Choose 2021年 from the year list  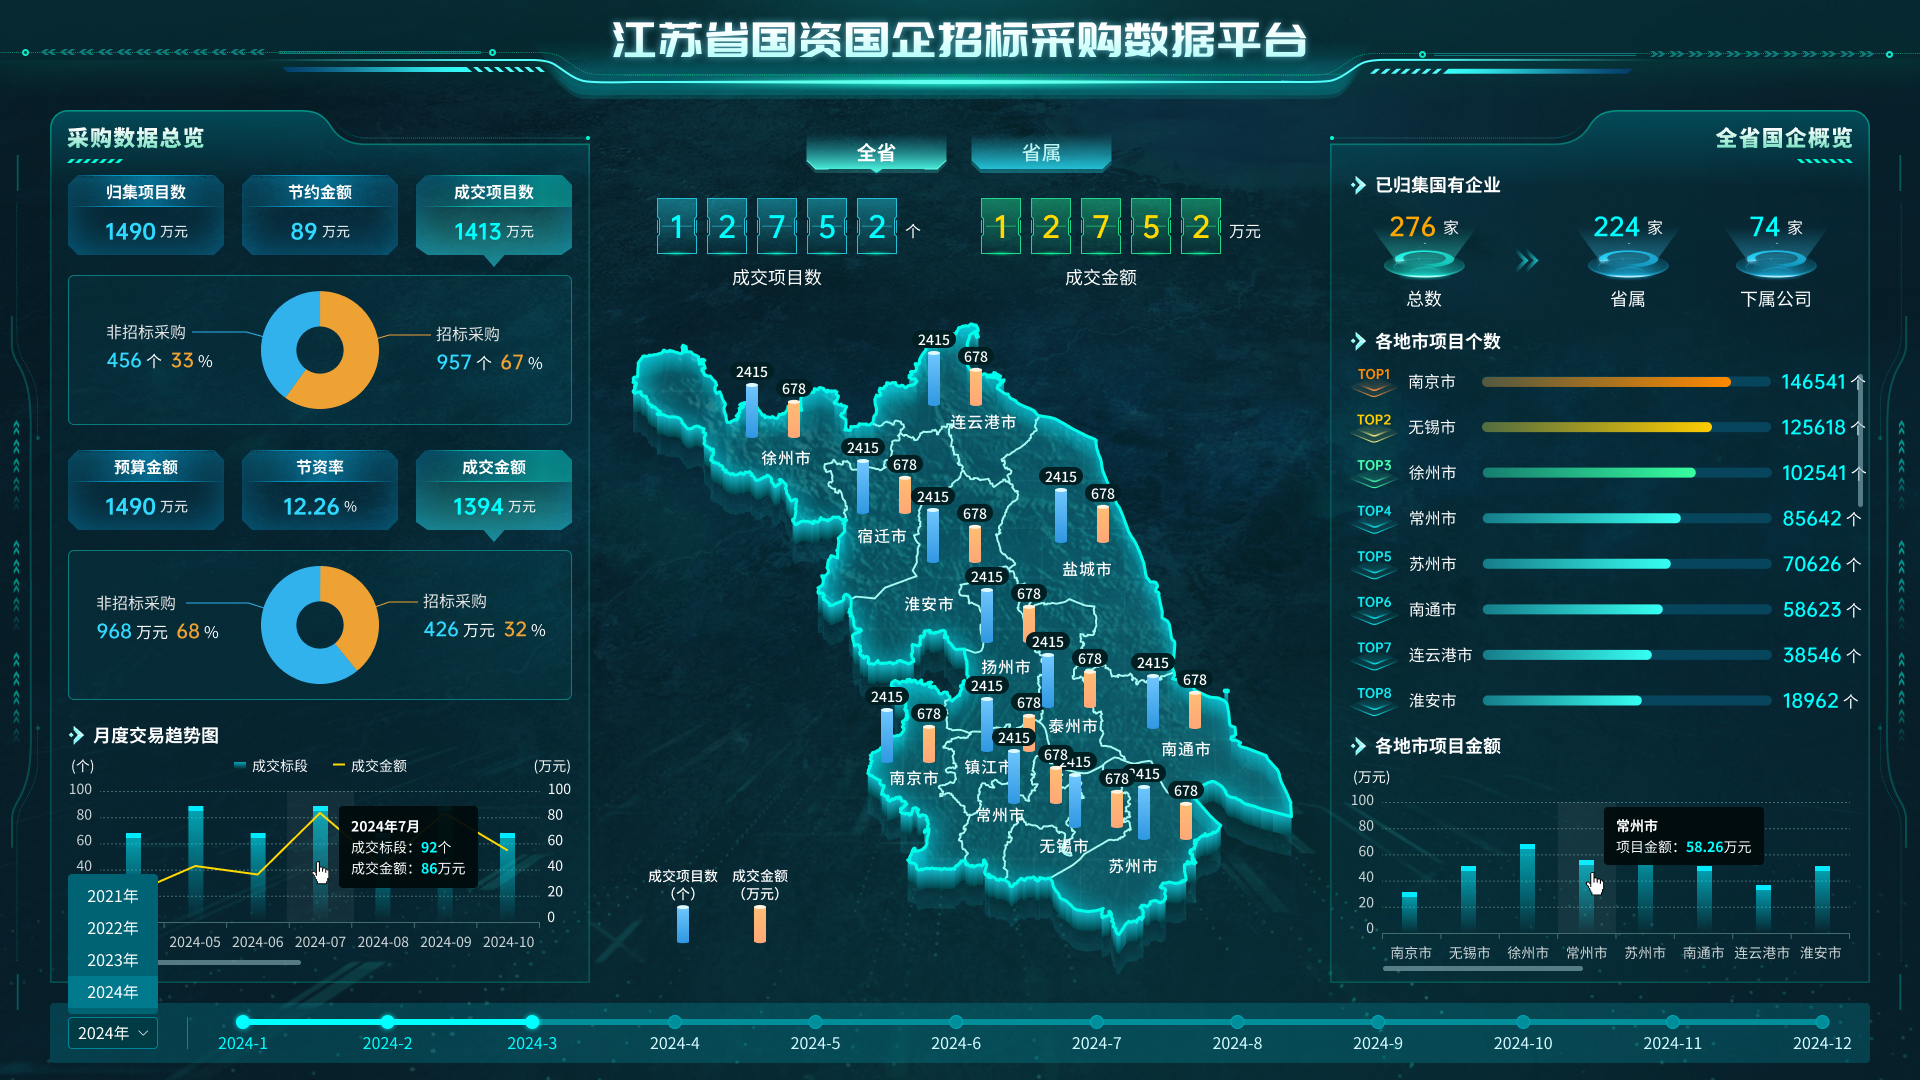click(x=112, y=896)
